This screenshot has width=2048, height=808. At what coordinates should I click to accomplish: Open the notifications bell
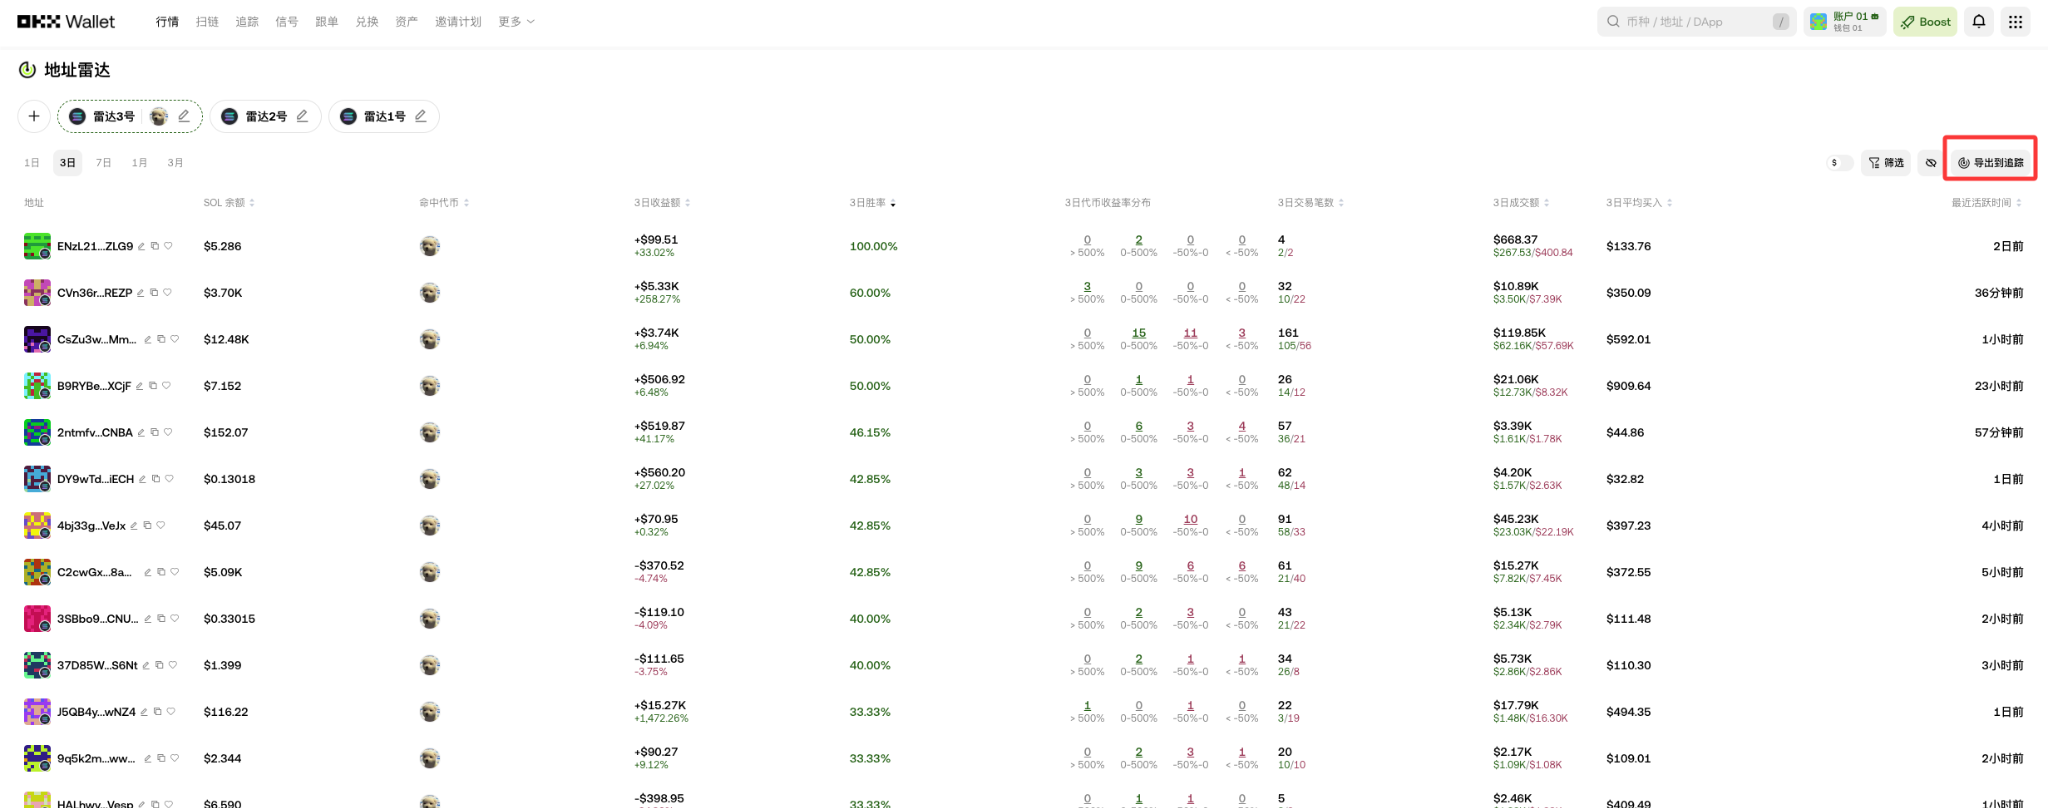(1978, 21)
